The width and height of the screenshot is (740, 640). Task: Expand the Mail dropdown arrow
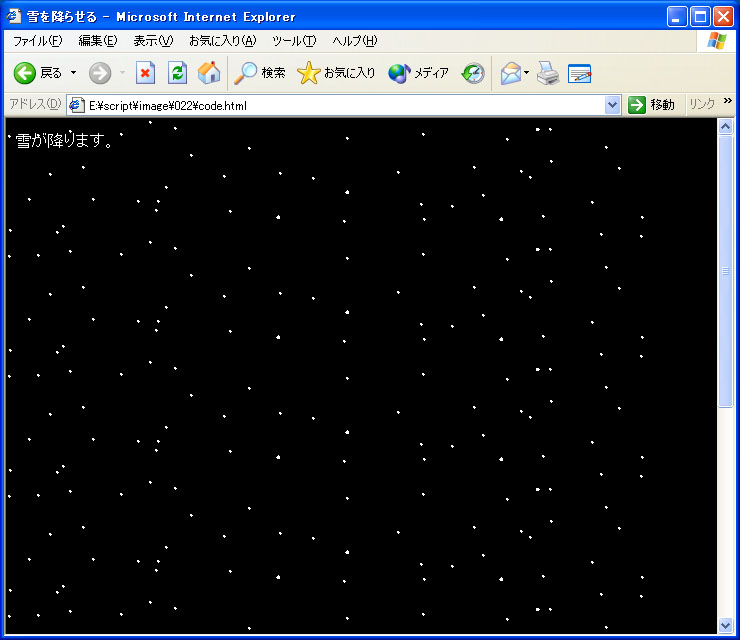pyautogui.click(x=527, y=73)
